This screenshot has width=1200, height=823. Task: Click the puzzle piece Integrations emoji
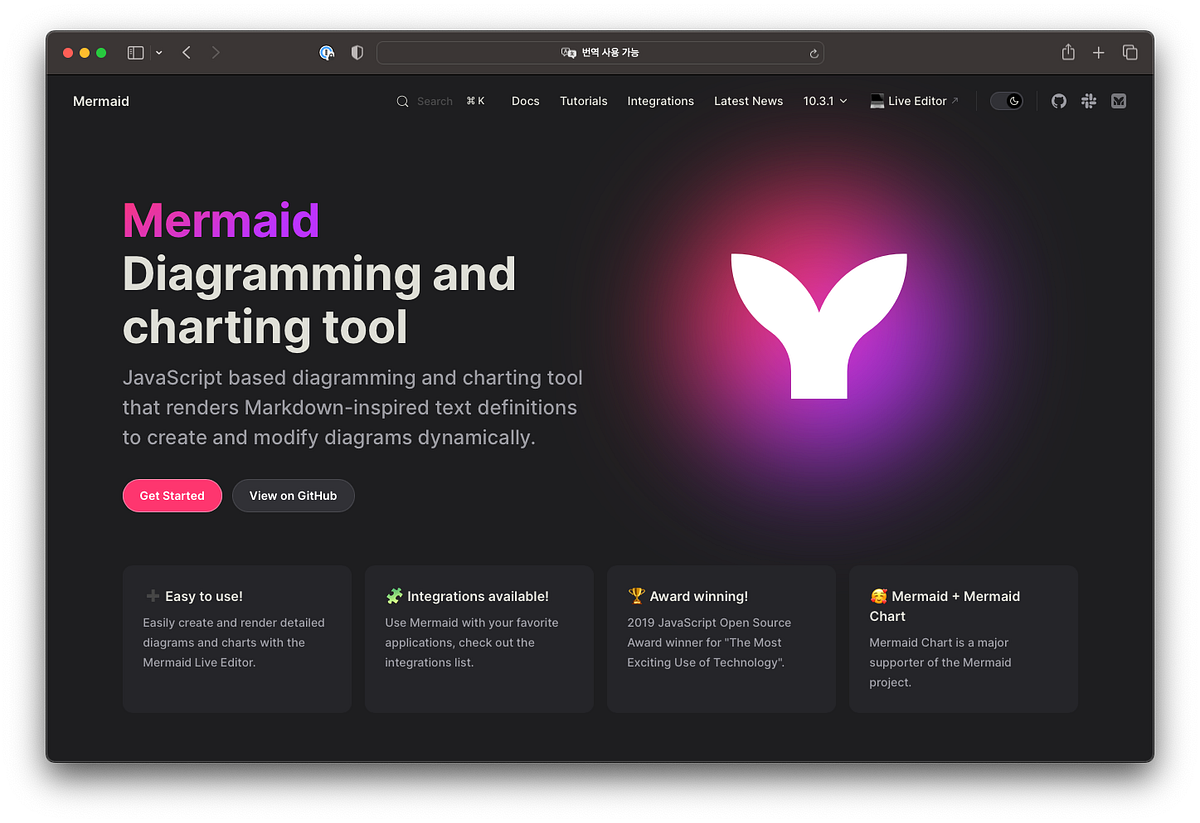tap(394, 596)
